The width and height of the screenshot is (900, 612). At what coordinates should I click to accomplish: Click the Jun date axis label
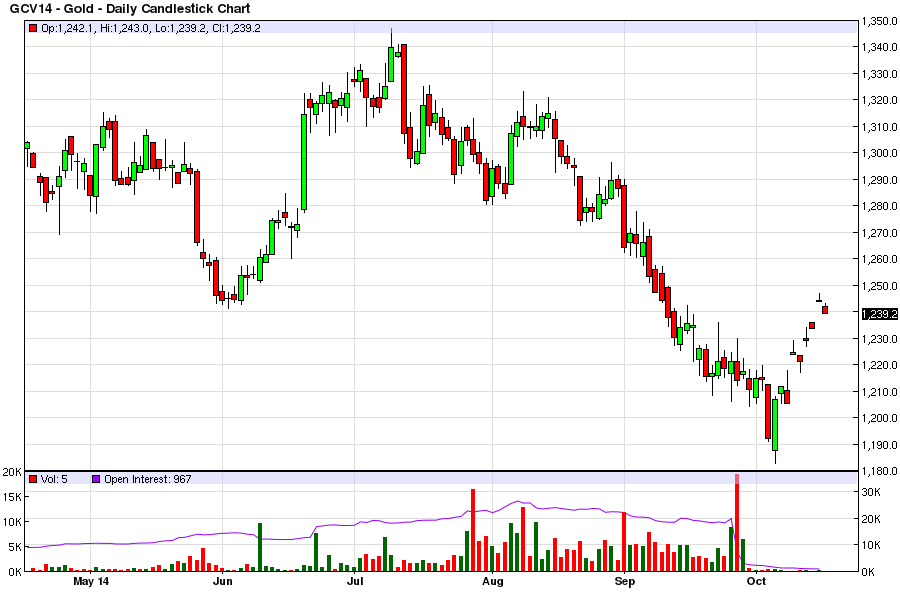pos(223,581)
